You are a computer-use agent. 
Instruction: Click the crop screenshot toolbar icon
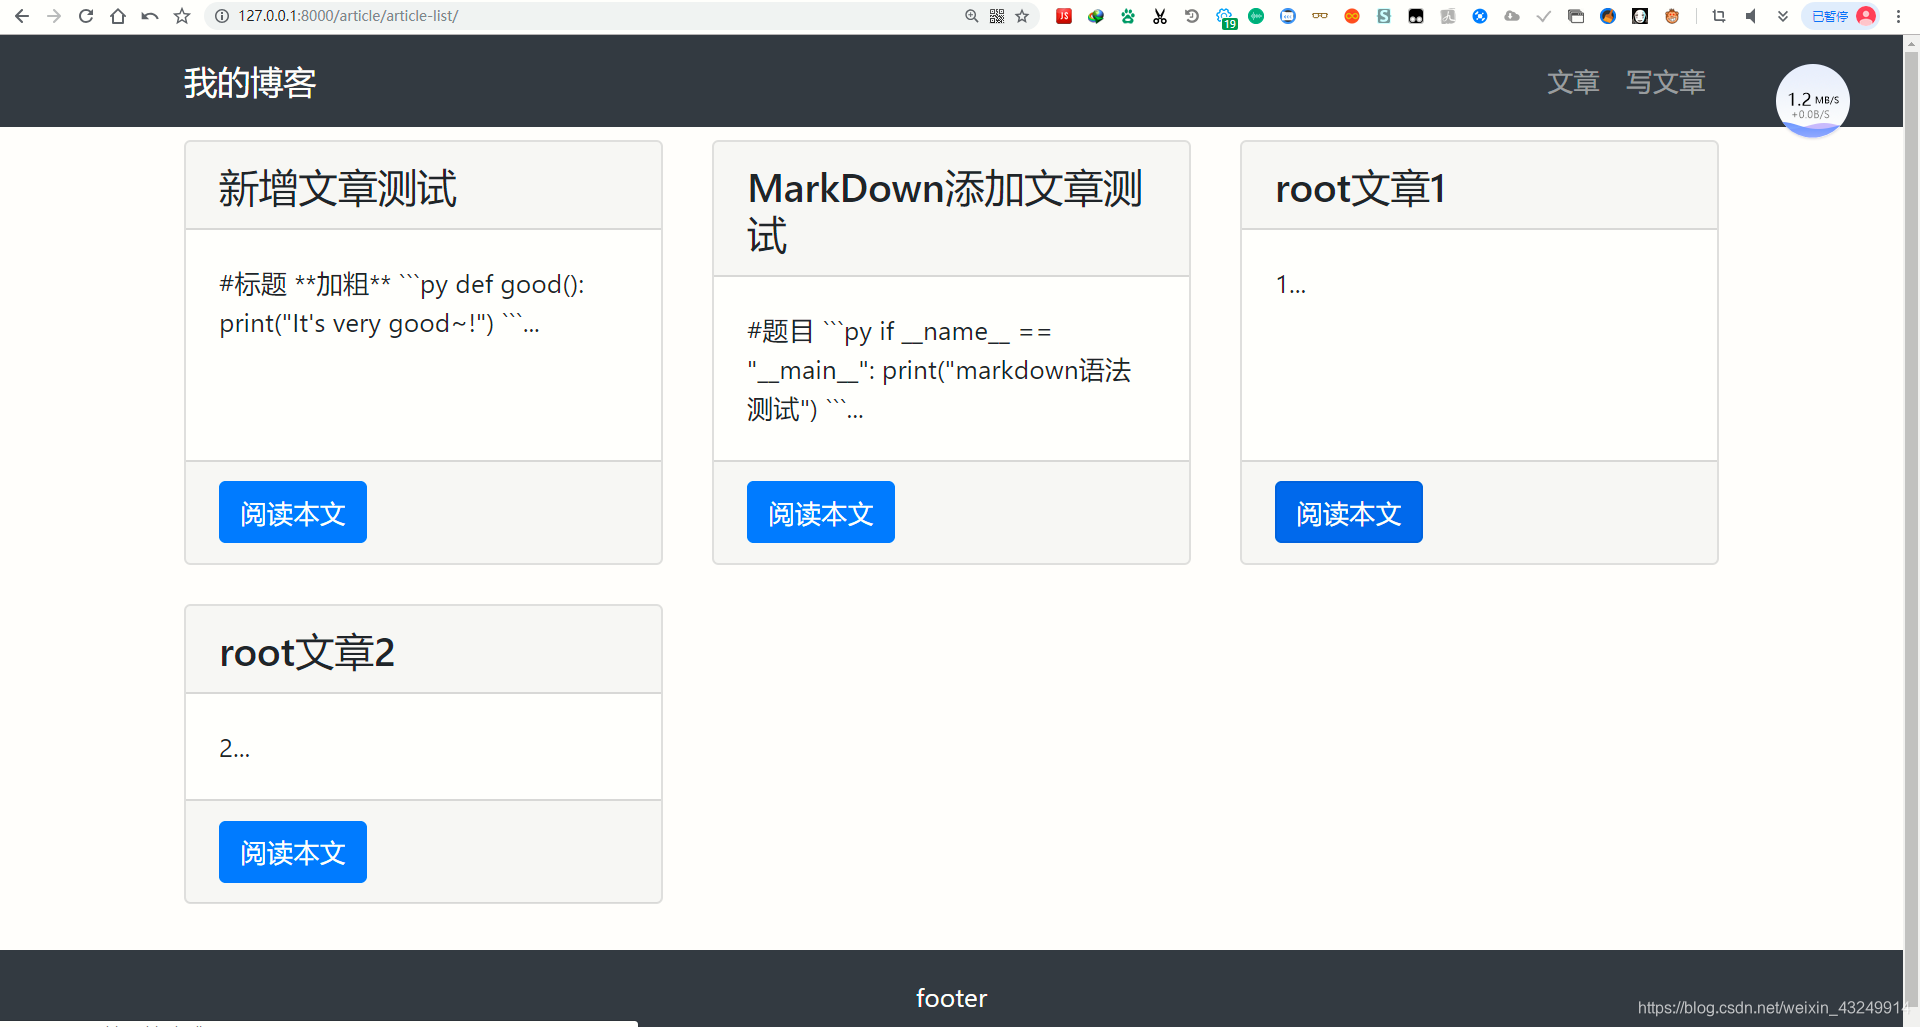(x=1719, y=16)
